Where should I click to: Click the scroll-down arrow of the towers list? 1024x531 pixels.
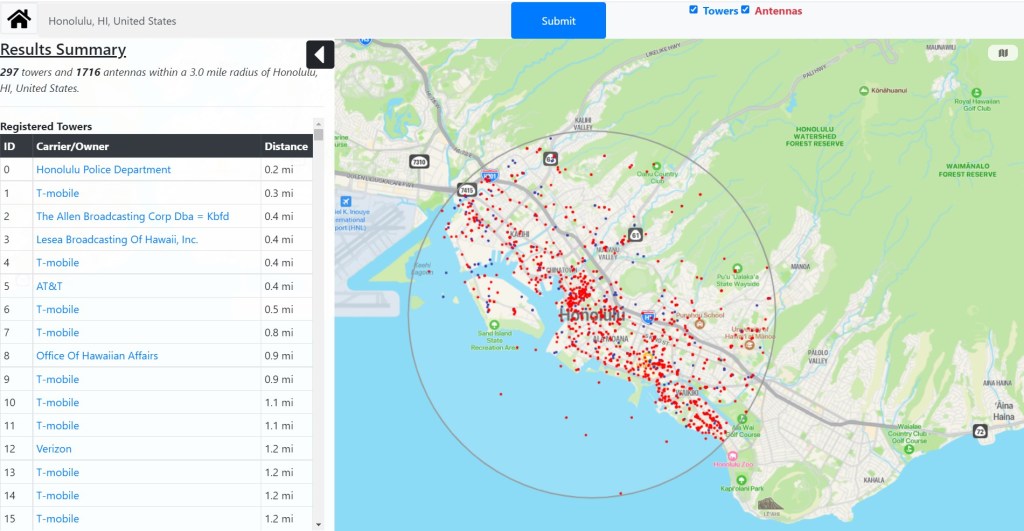319,524
